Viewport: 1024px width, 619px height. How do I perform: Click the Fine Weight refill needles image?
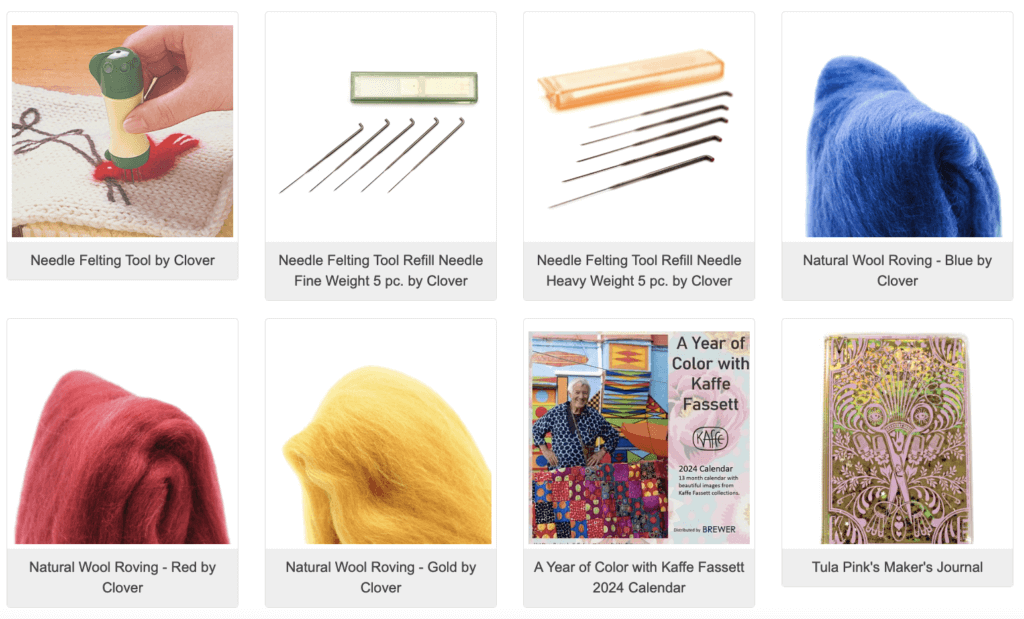tap(380, 131)
